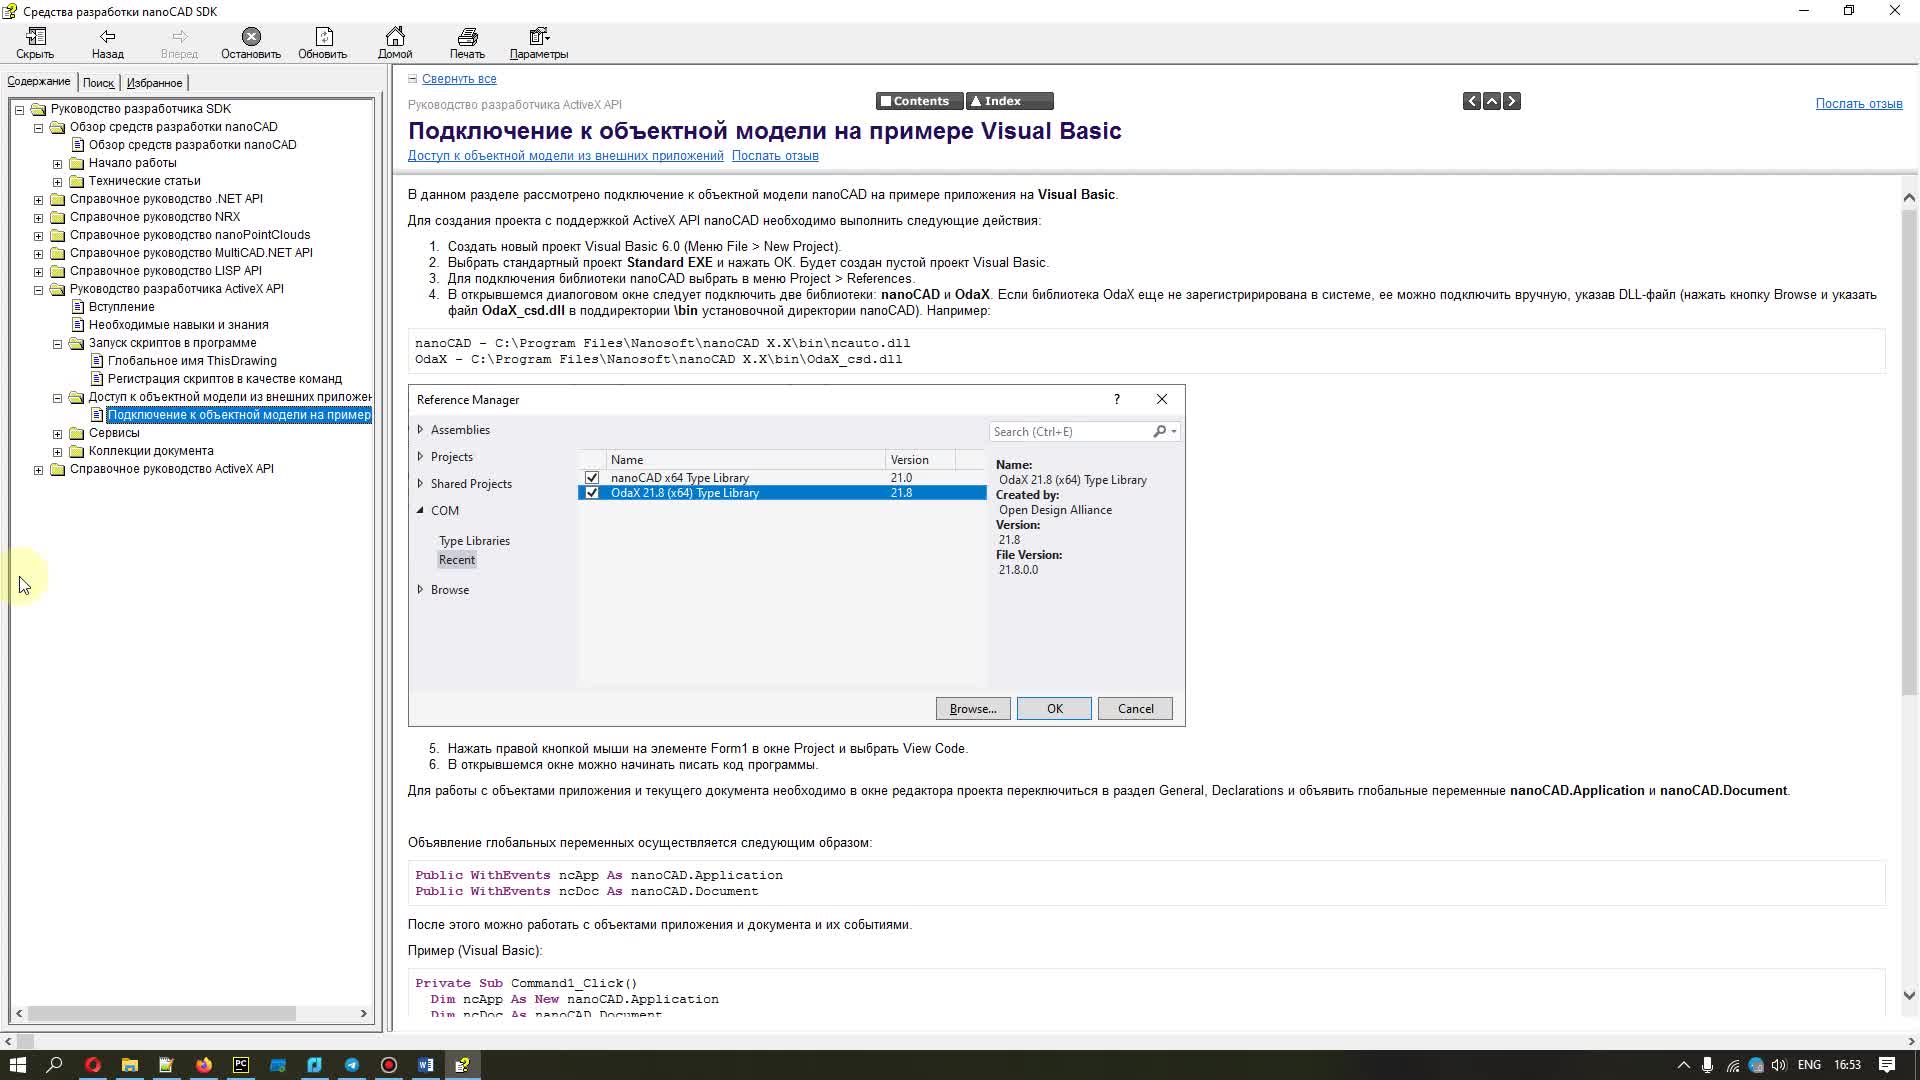Click the Скрыть (Hide) toolbar icon
This screenshot has width=1920, height=1080.
point(35,43)
